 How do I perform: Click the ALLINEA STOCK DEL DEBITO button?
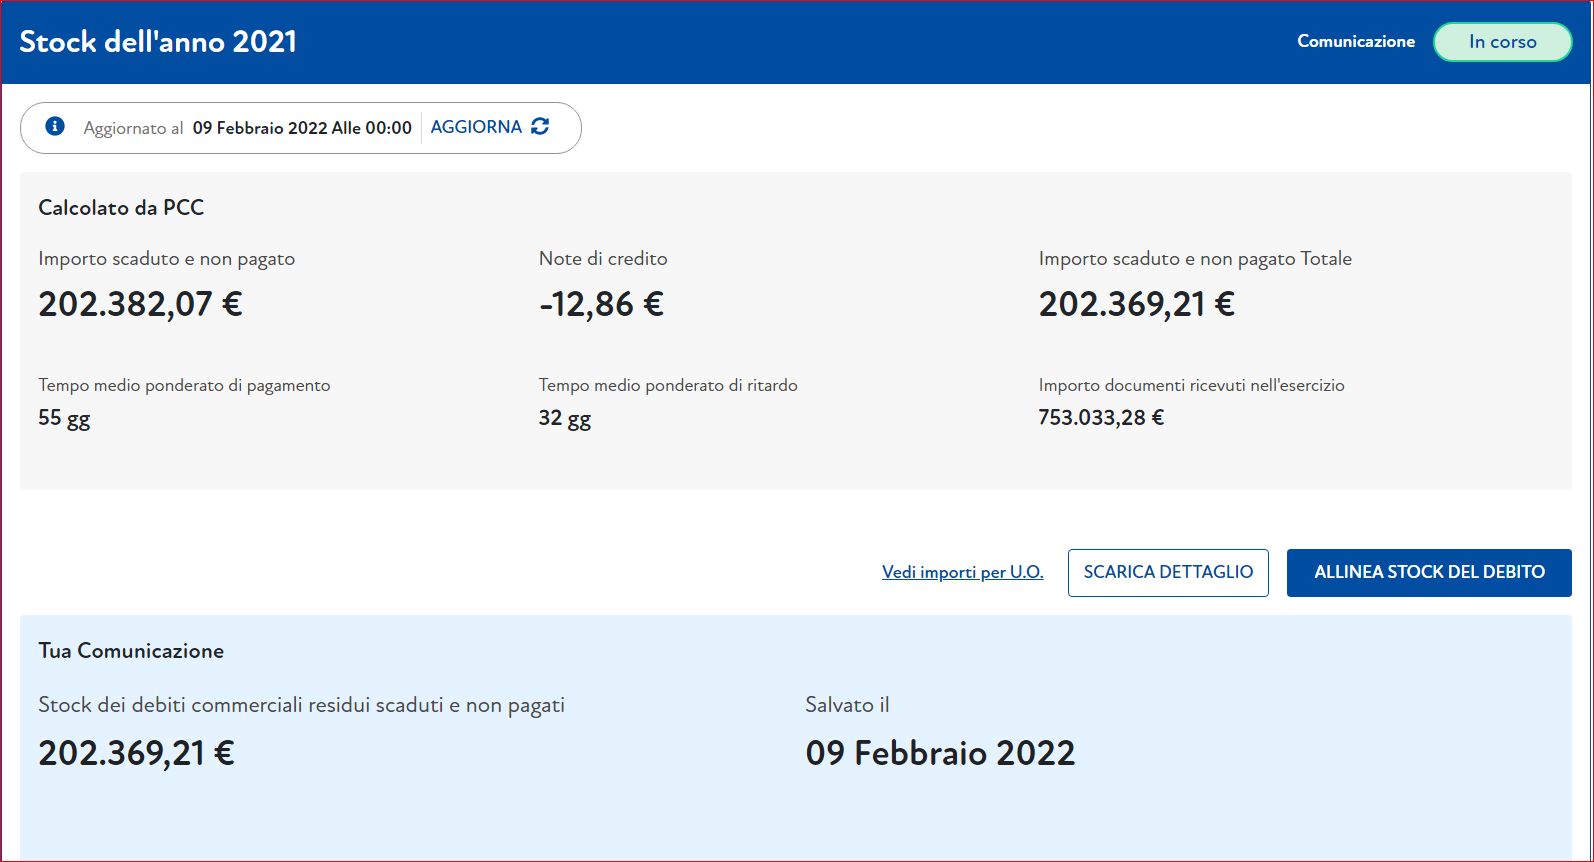coord(1428,572)
